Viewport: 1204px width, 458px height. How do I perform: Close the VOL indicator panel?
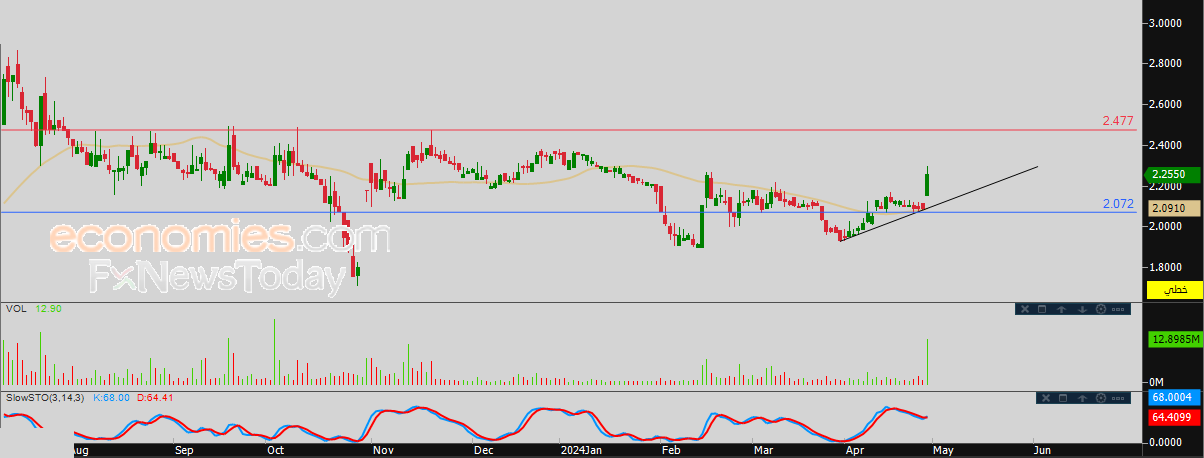pyautogui.click(x=1025, y=309)
